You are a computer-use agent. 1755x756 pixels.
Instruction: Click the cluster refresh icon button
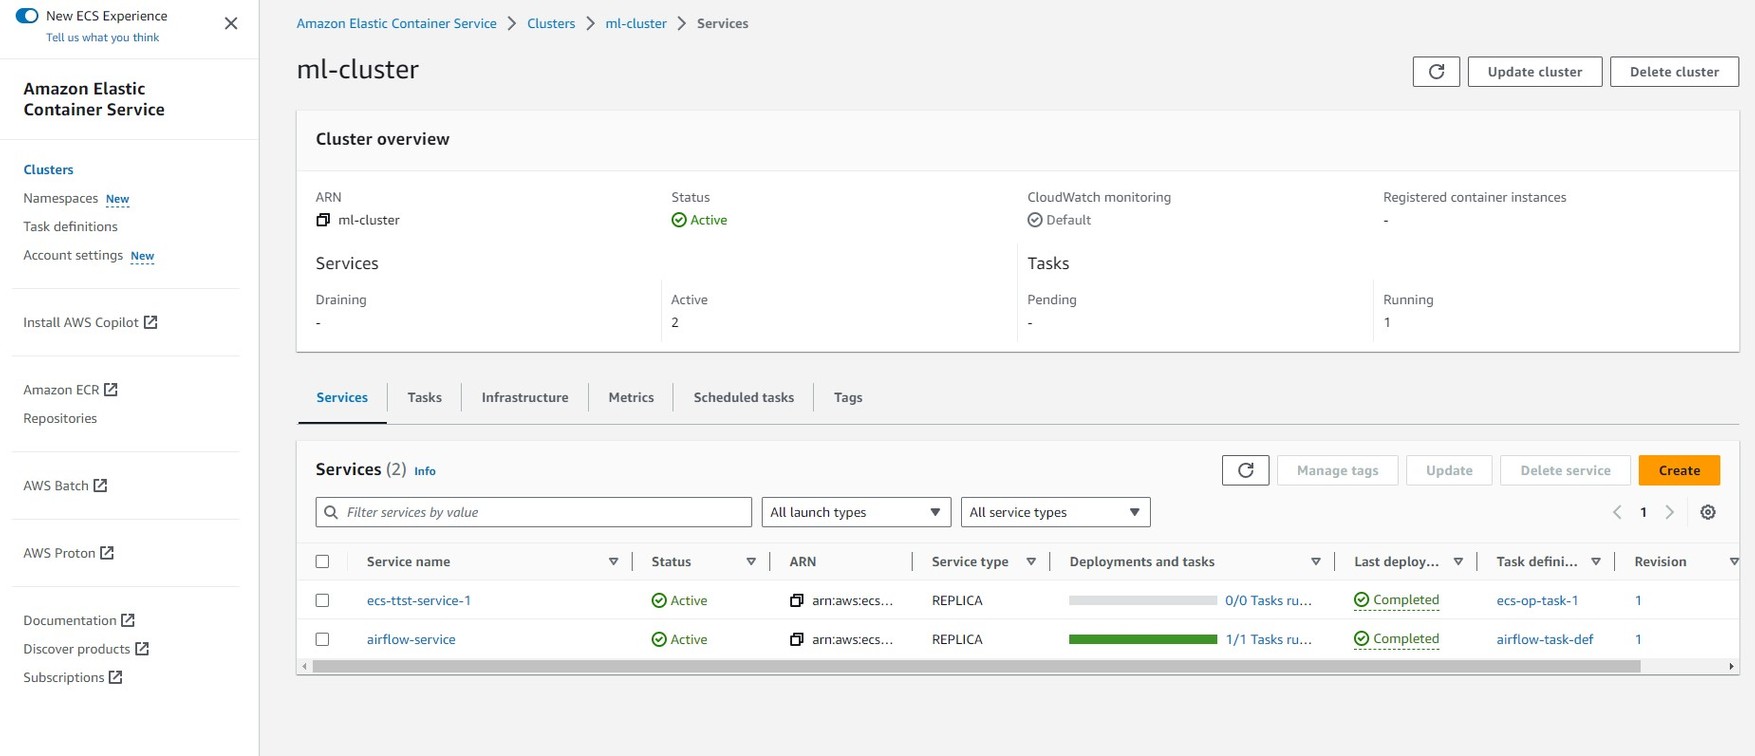[1436, 72]
